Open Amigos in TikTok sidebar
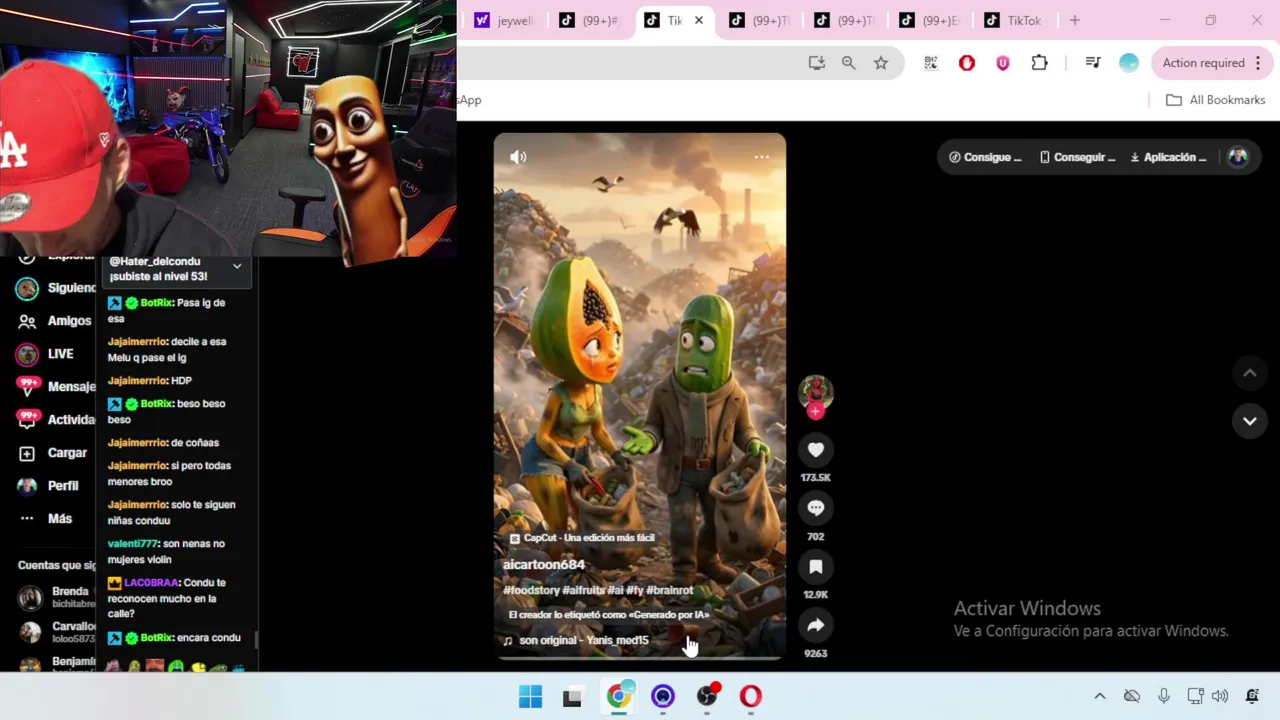This screenshot has width=1280, height=720. 56,321
